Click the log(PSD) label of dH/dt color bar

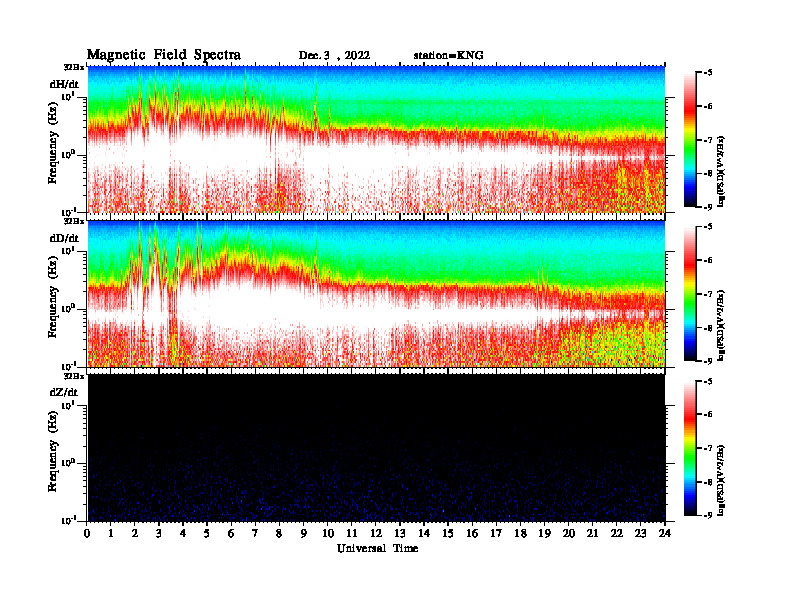[x=722, y=171]
